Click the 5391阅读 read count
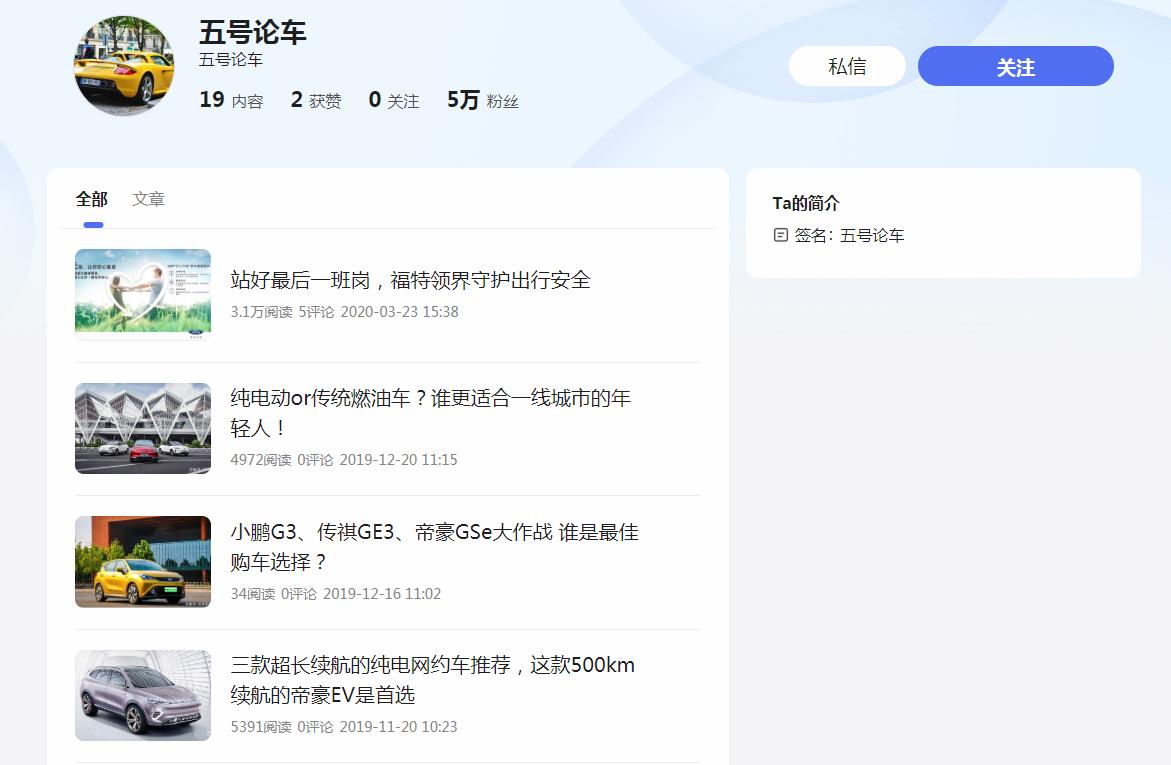Image resolution: width=1171 pixels, height=765 pixels. click(x=261, y=726)
